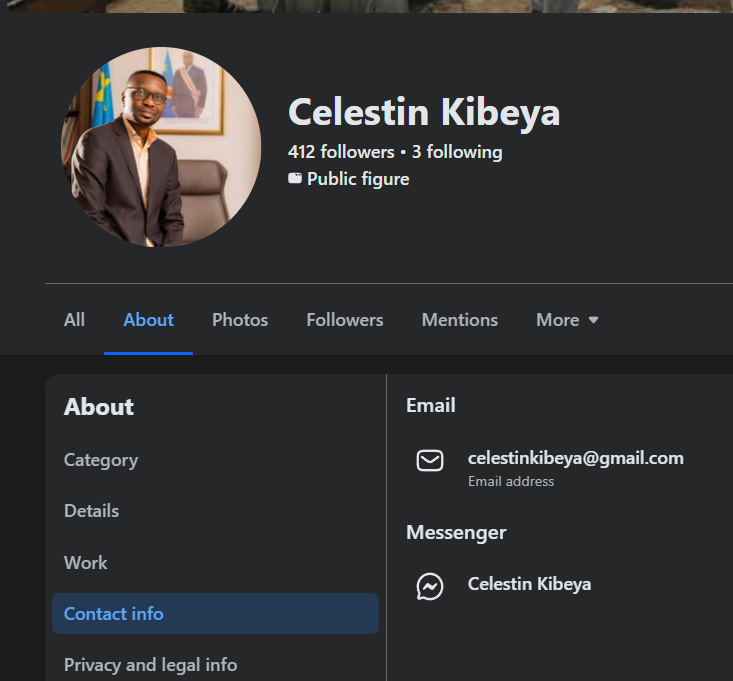733x681 pixels.
Task: Open Celestin Kibeya's profile picture
Action: pyautogui.click(x=161, y=146)
